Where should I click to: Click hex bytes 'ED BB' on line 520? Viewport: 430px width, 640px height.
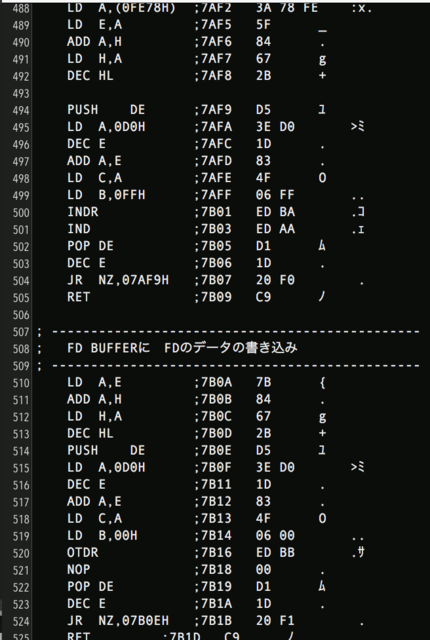point(275,553)
